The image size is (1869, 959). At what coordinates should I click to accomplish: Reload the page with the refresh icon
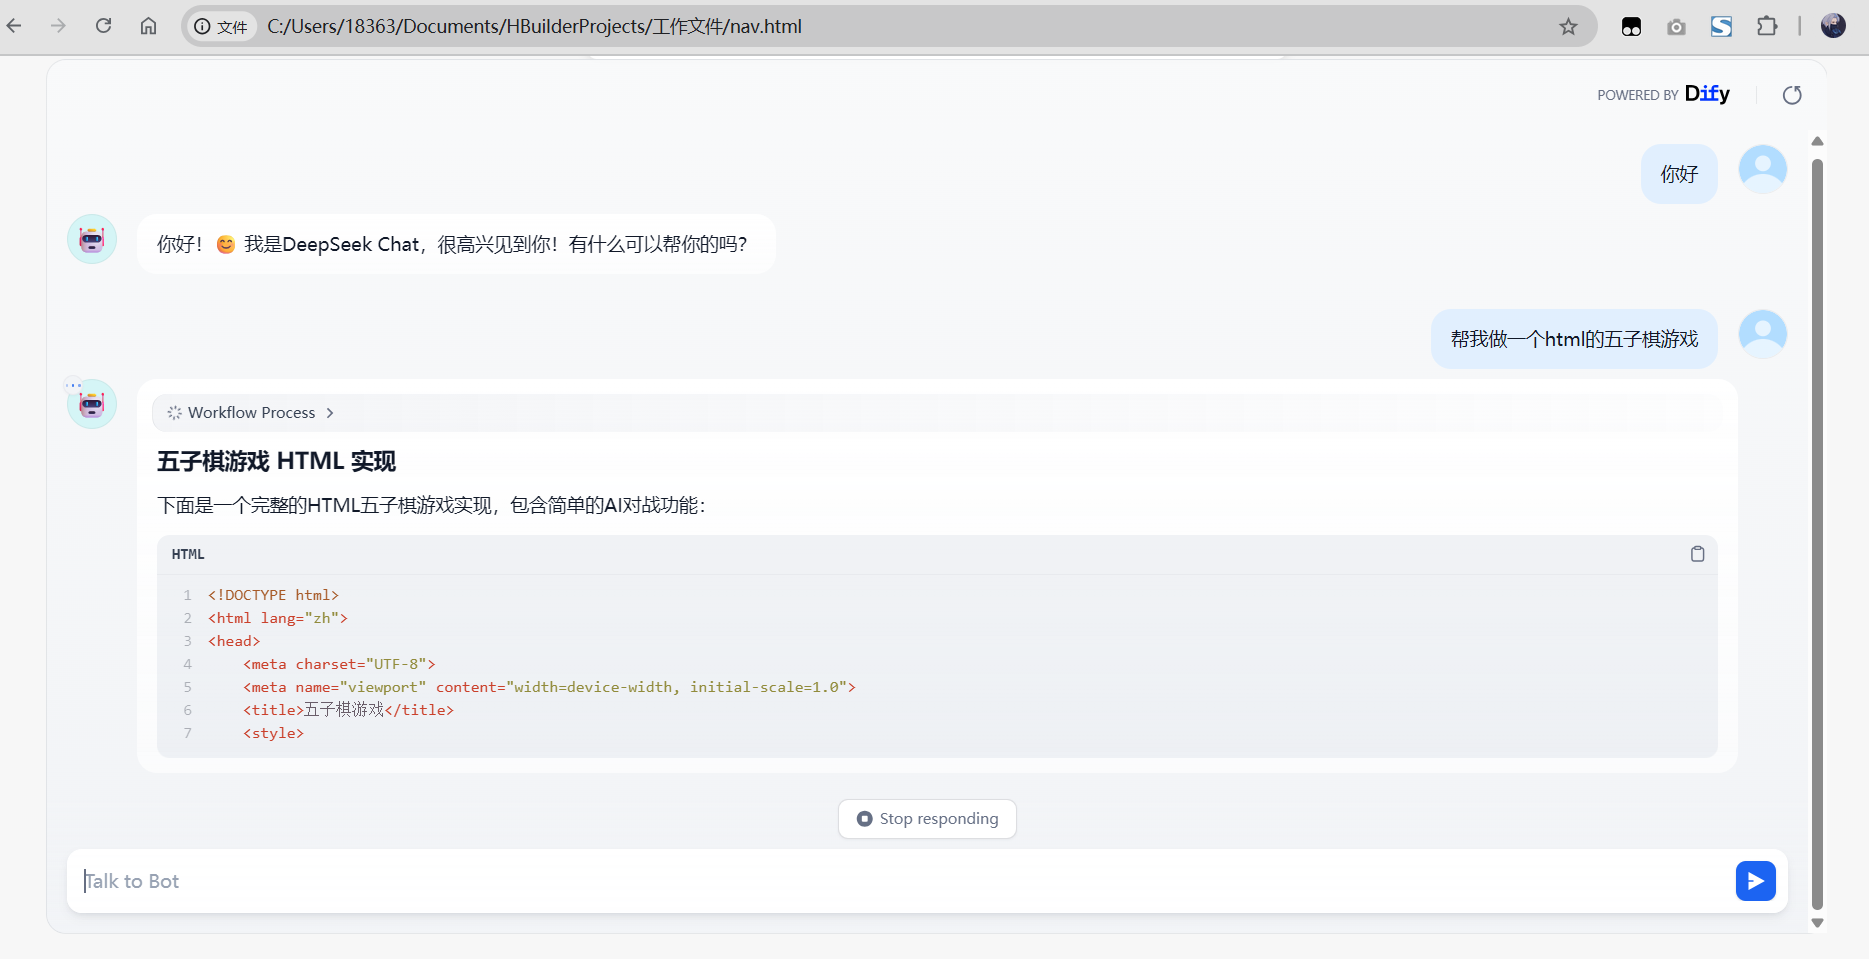tap(103, 26)
